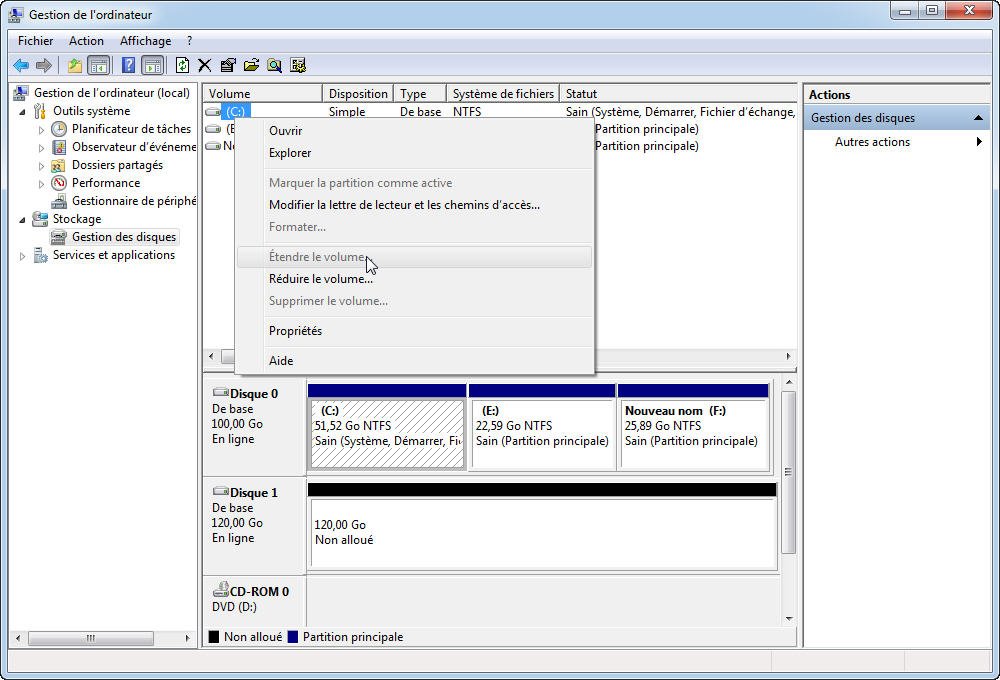Viewport: 1000px width, 680px height.
Task: Open the Fichier menu
Action: coord(36,41)
